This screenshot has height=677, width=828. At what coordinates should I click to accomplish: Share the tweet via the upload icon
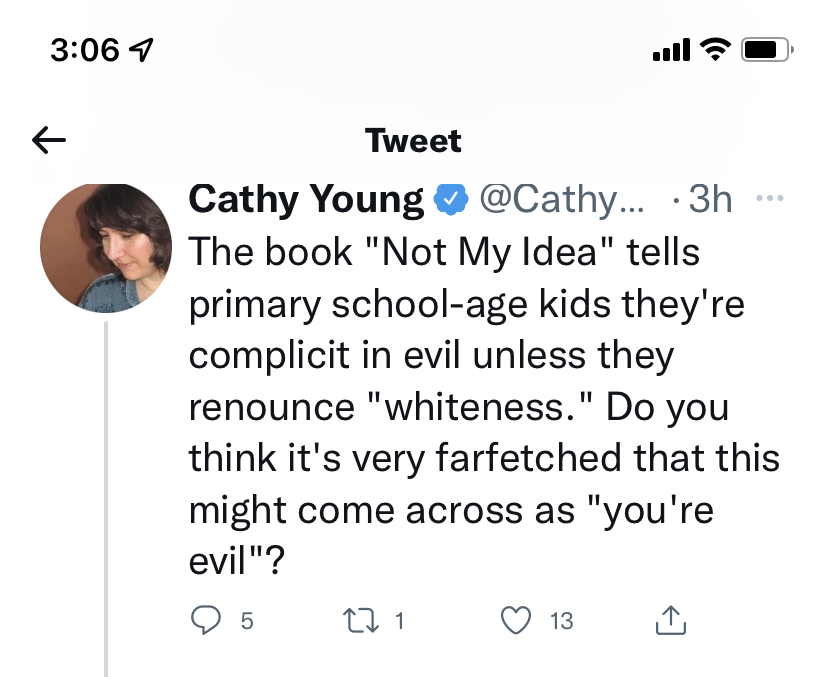[x=670, y=621]
